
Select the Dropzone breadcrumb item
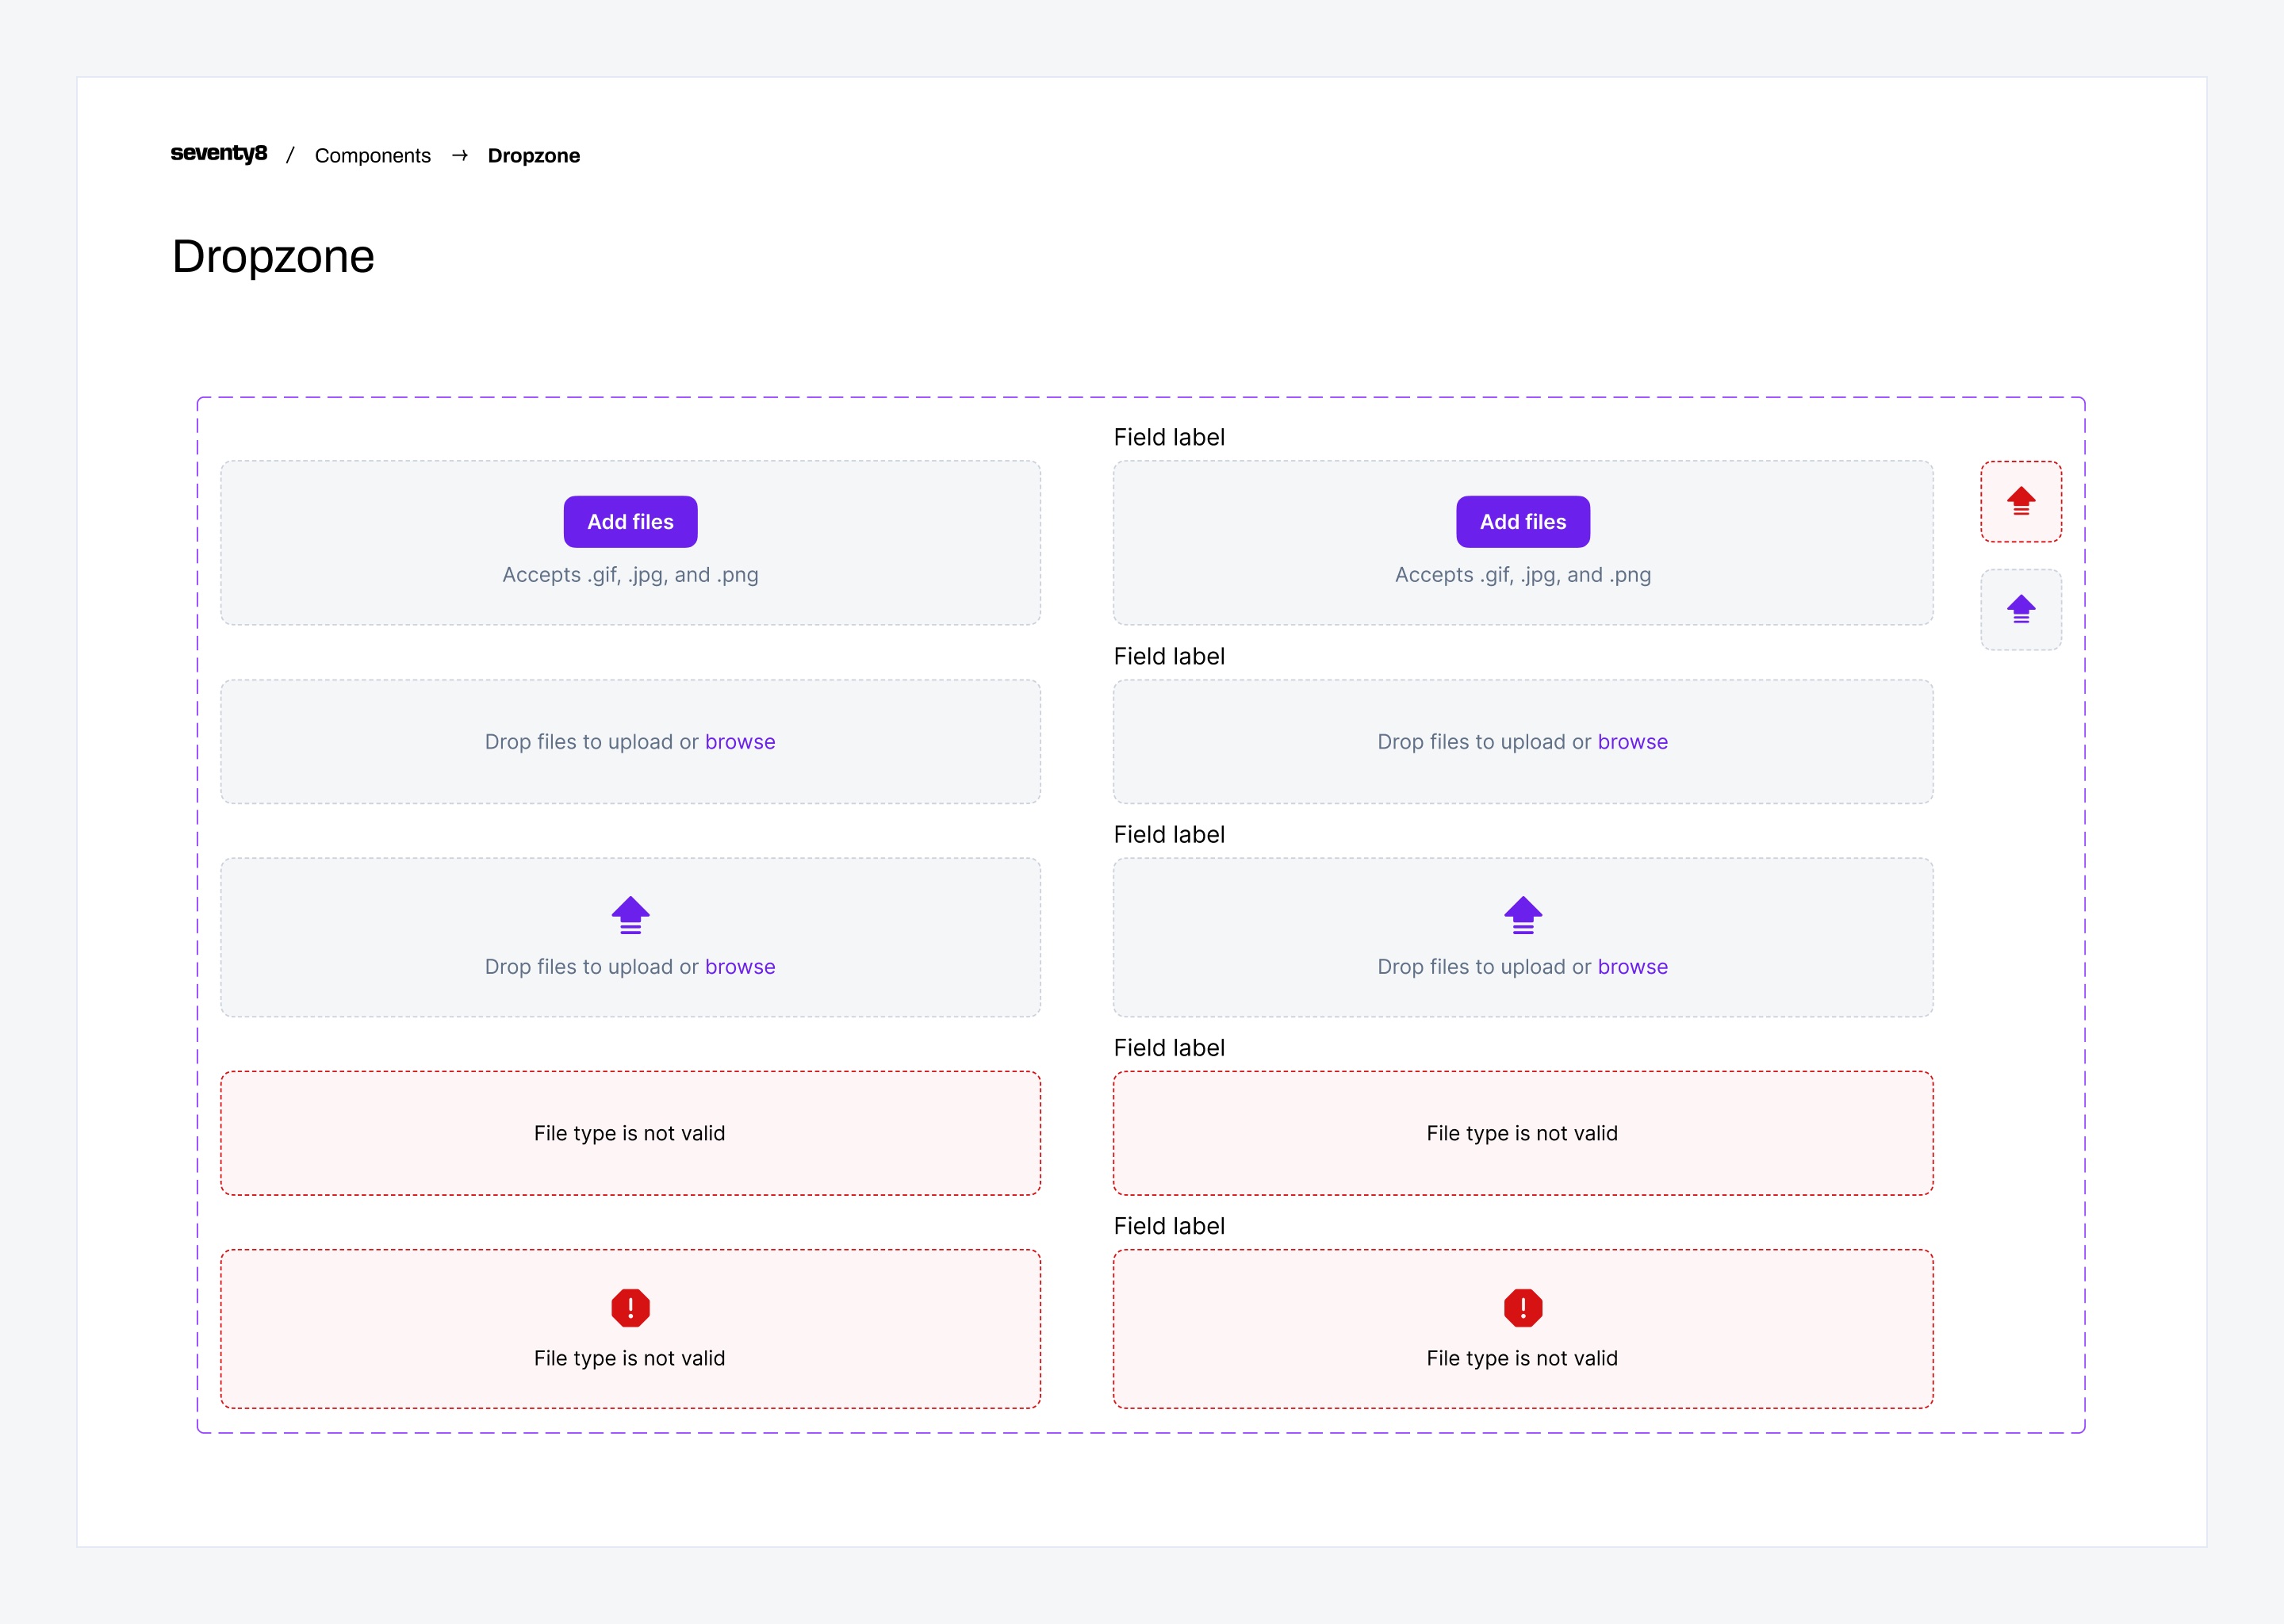(533, 156)
